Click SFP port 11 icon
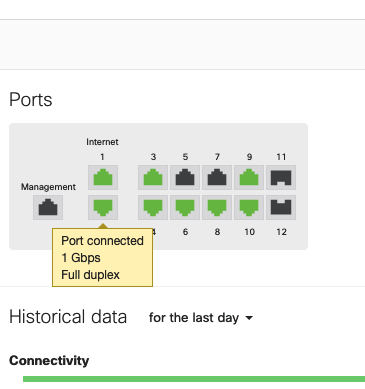The image size is (365, 389). click(281, 177)
